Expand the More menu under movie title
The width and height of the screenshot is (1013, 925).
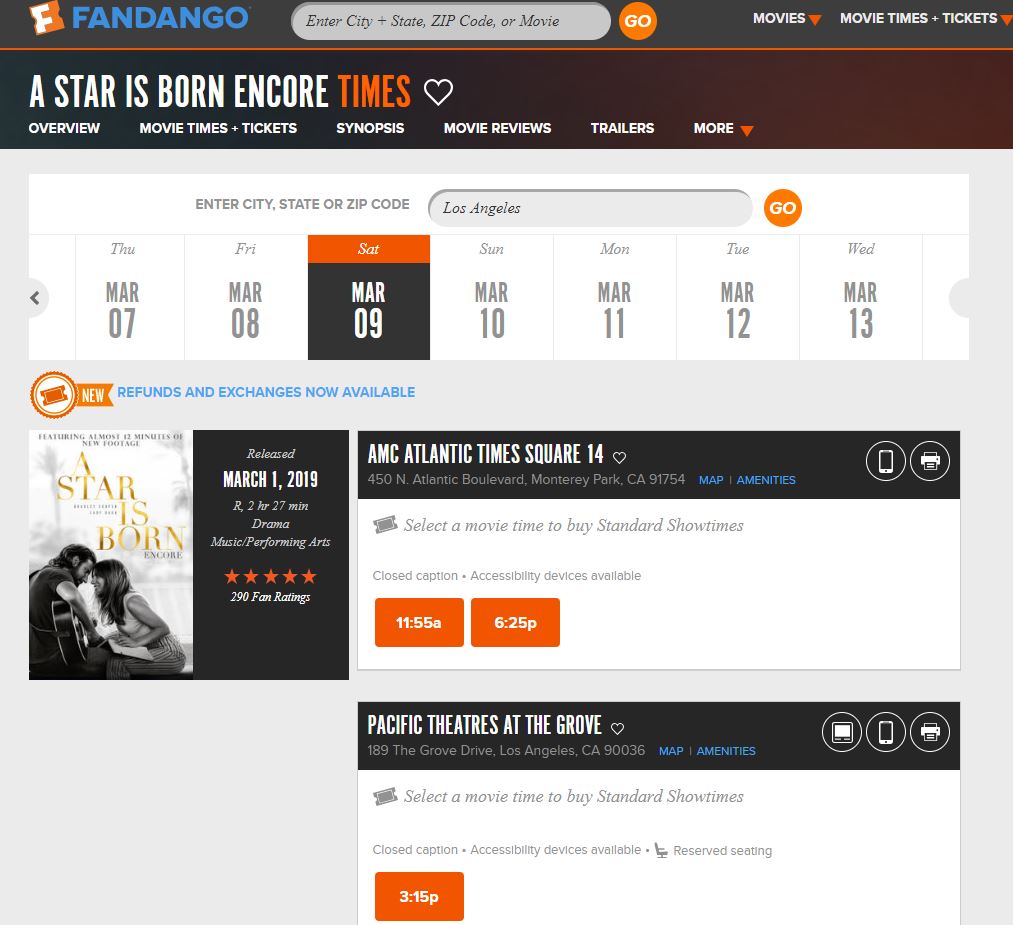coord(723,129)
